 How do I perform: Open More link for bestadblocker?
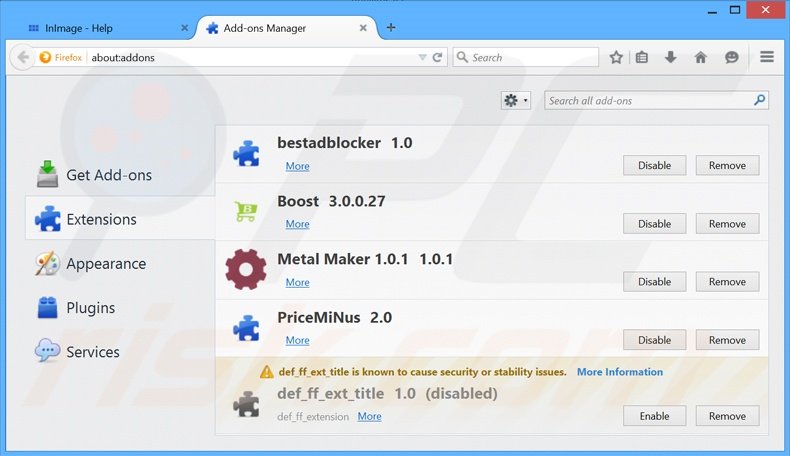tap(297, 166)
